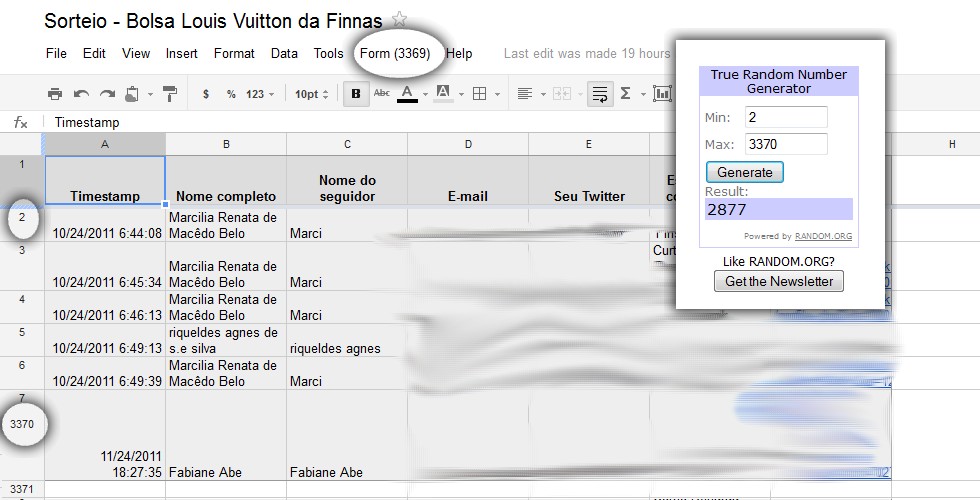Click the sigma functions icon
980x500 pixels.
click(x=625, y=93)
